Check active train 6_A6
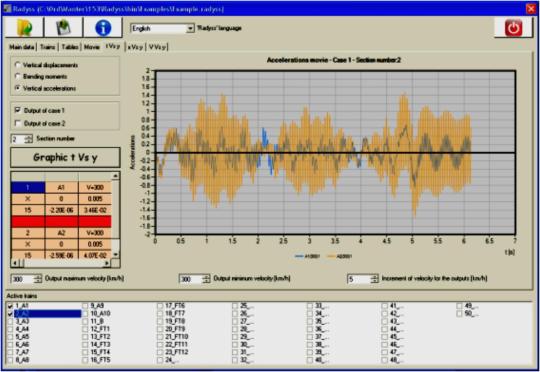 (x=10, y=344)
